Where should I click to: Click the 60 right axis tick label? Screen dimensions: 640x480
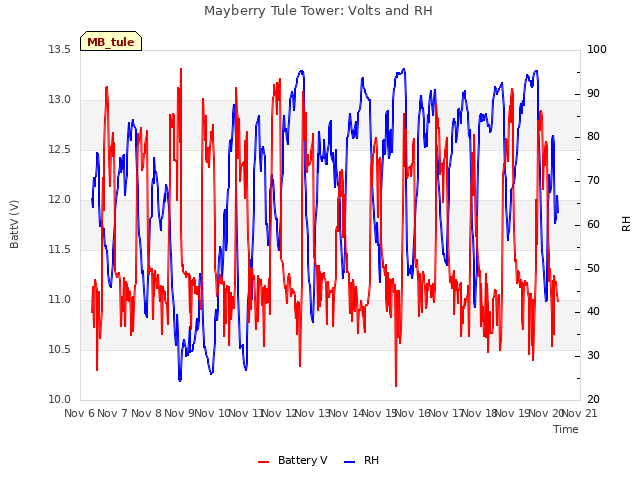pyautogui.click(x=593, y=224)
